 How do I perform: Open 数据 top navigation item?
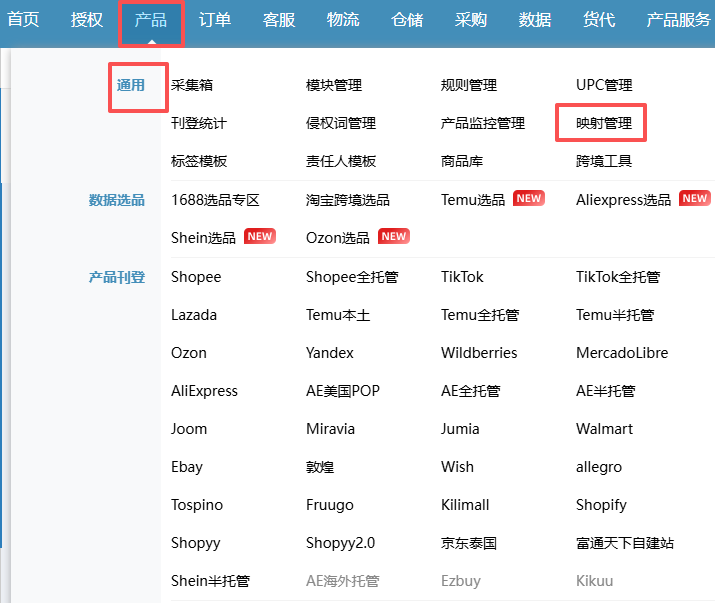click(535, 20)
